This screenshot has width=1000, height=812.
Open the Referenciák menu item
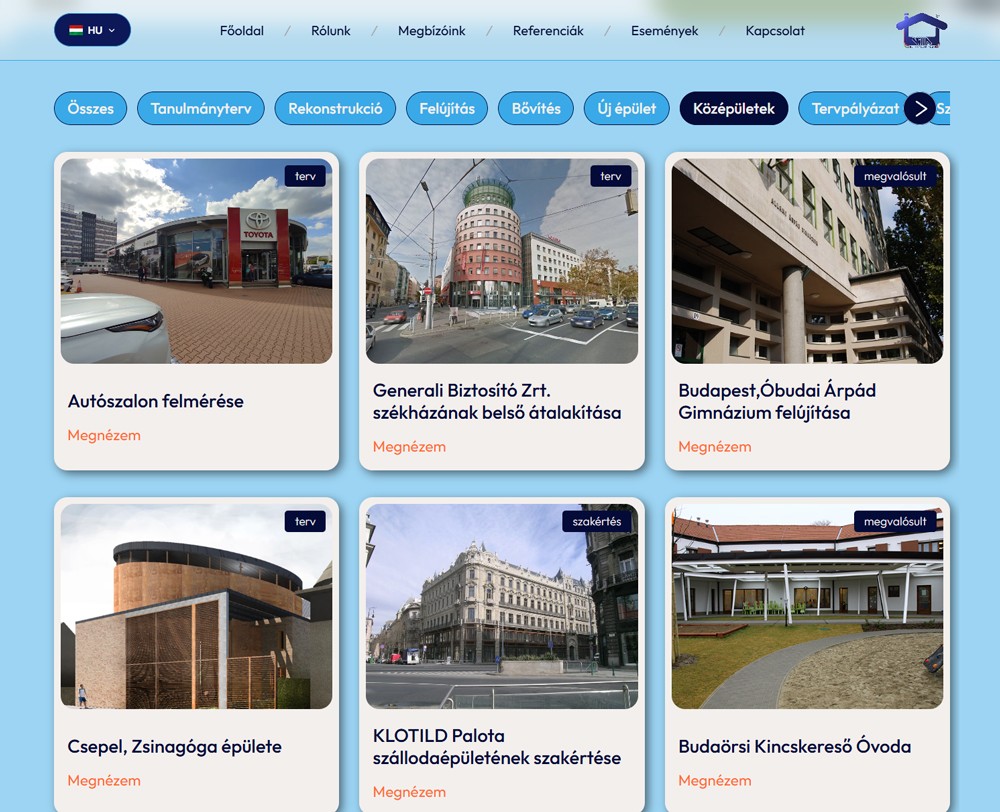click(x=548, y=31)
